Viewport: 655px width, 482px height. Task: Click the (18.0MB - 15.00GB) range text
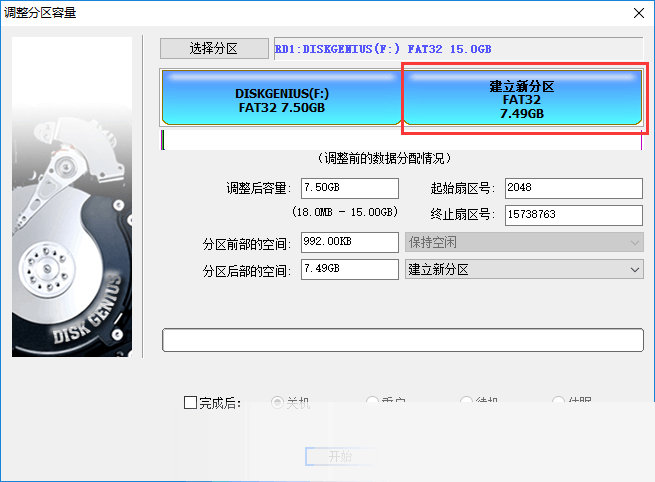(x=345, y=212)
